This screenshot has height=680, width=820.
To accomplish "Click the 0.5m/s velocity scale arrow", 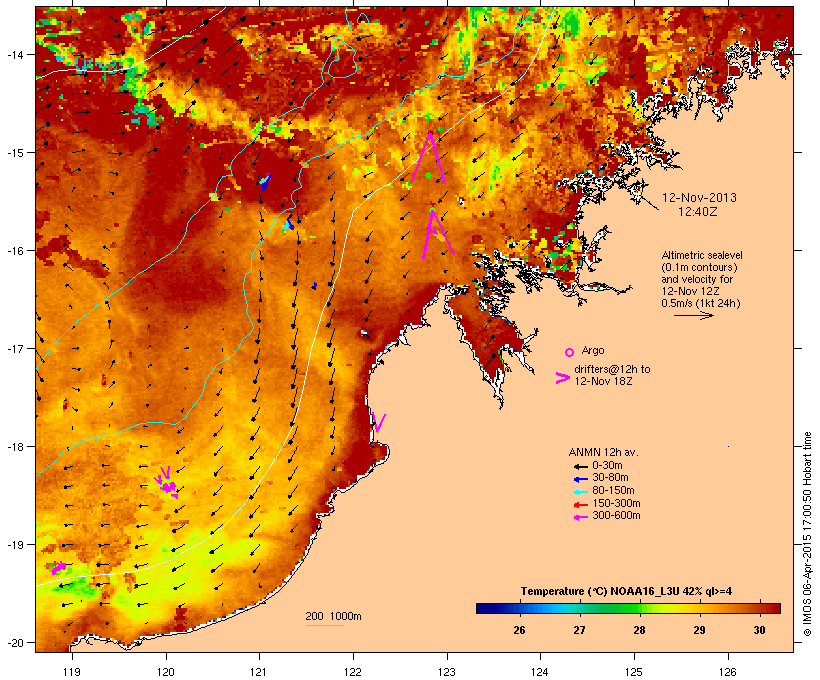I will [693, 315].
